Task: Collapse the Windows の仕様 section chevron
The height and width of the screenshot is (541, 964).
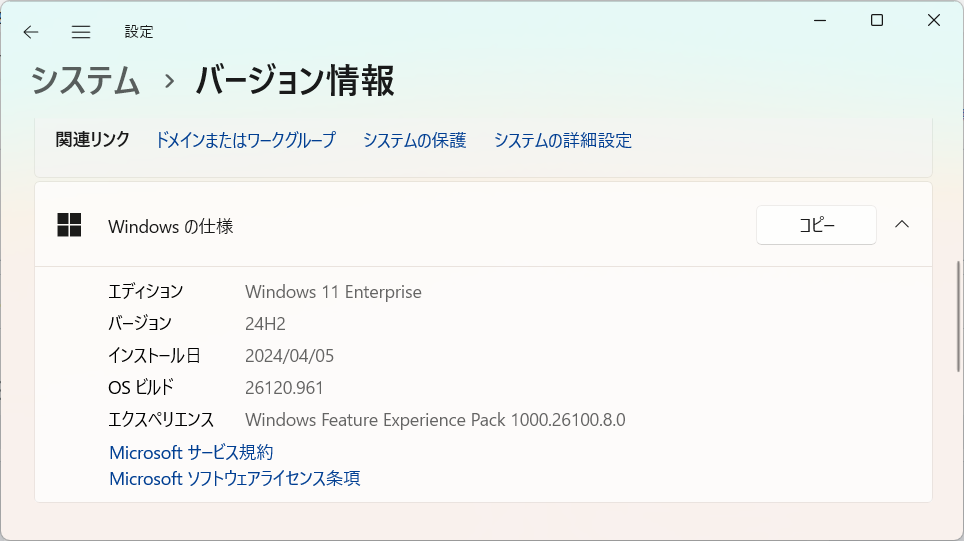Action: coord(901,224)
